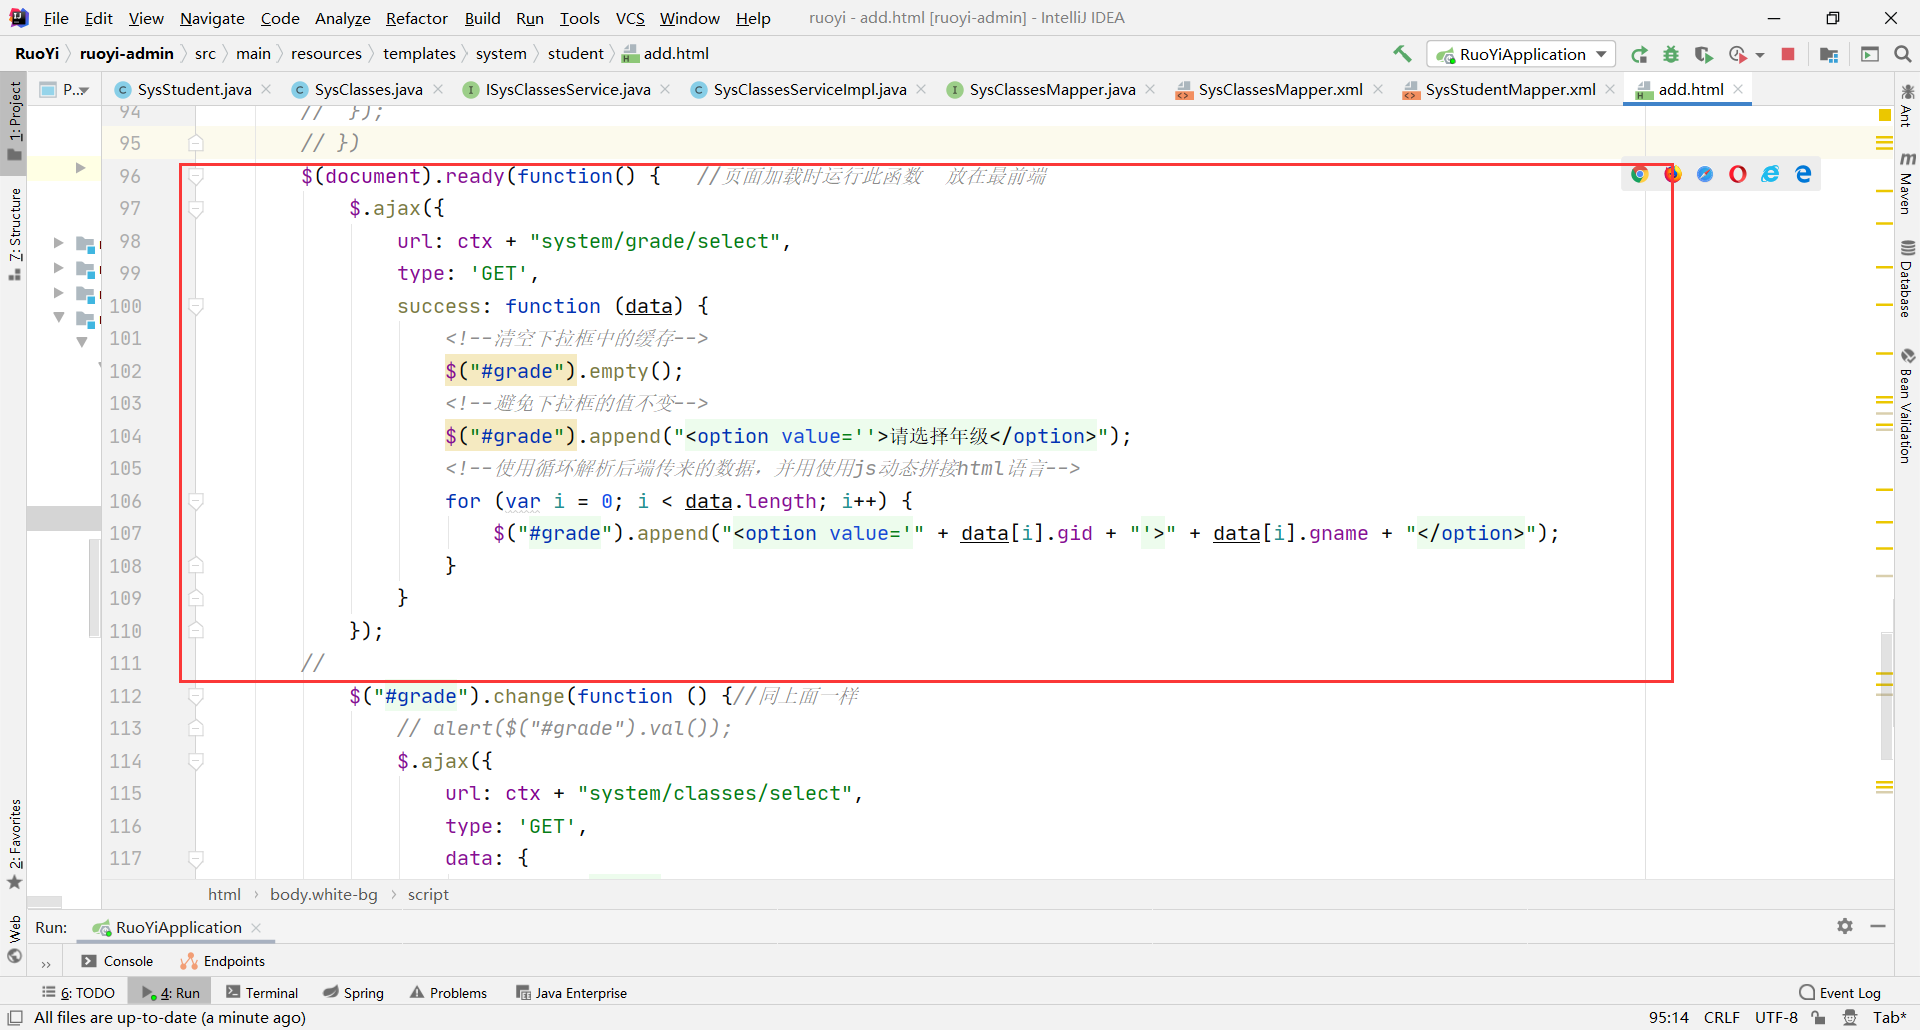Click the Build project hammer icon
Image resolution: width=1920 pixels, height=1030 pixels.
(1402, 54)
